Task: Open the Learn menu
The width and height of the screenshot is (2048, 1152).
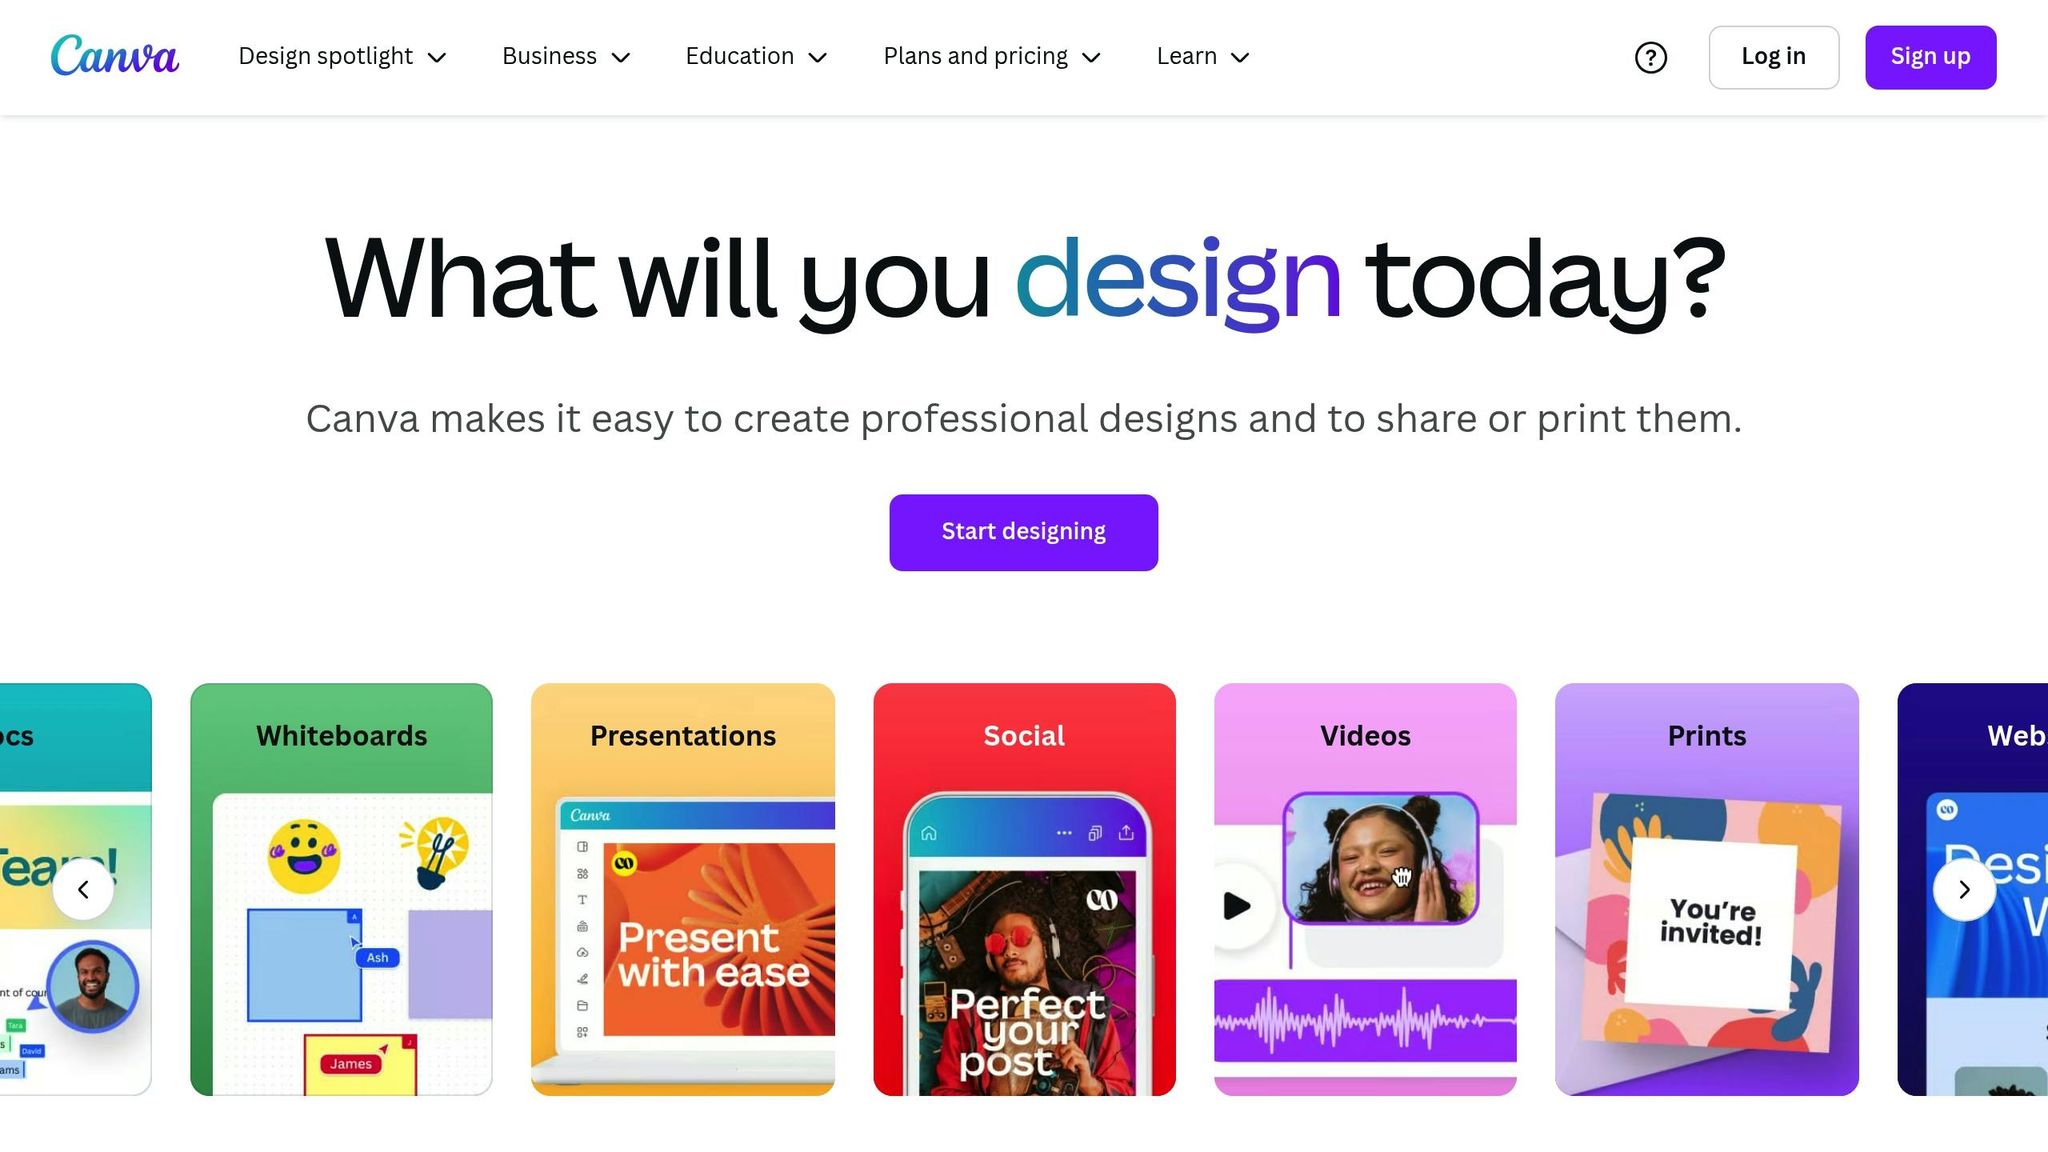Action: [x=1203, y=57]
